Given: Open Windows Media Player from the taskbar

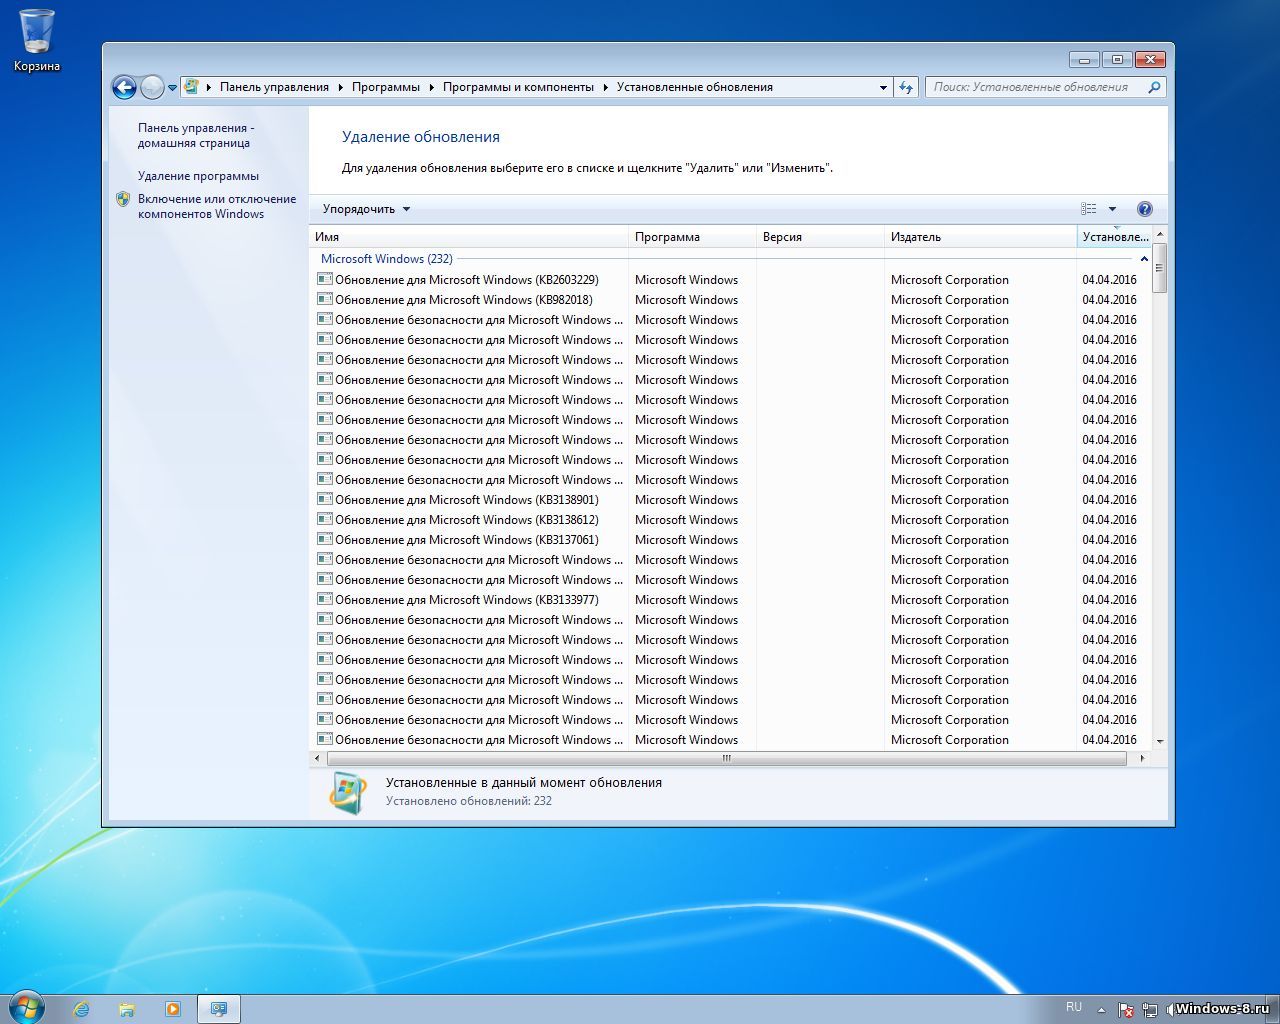Looking at the screenshot, I should point(173,1009).
